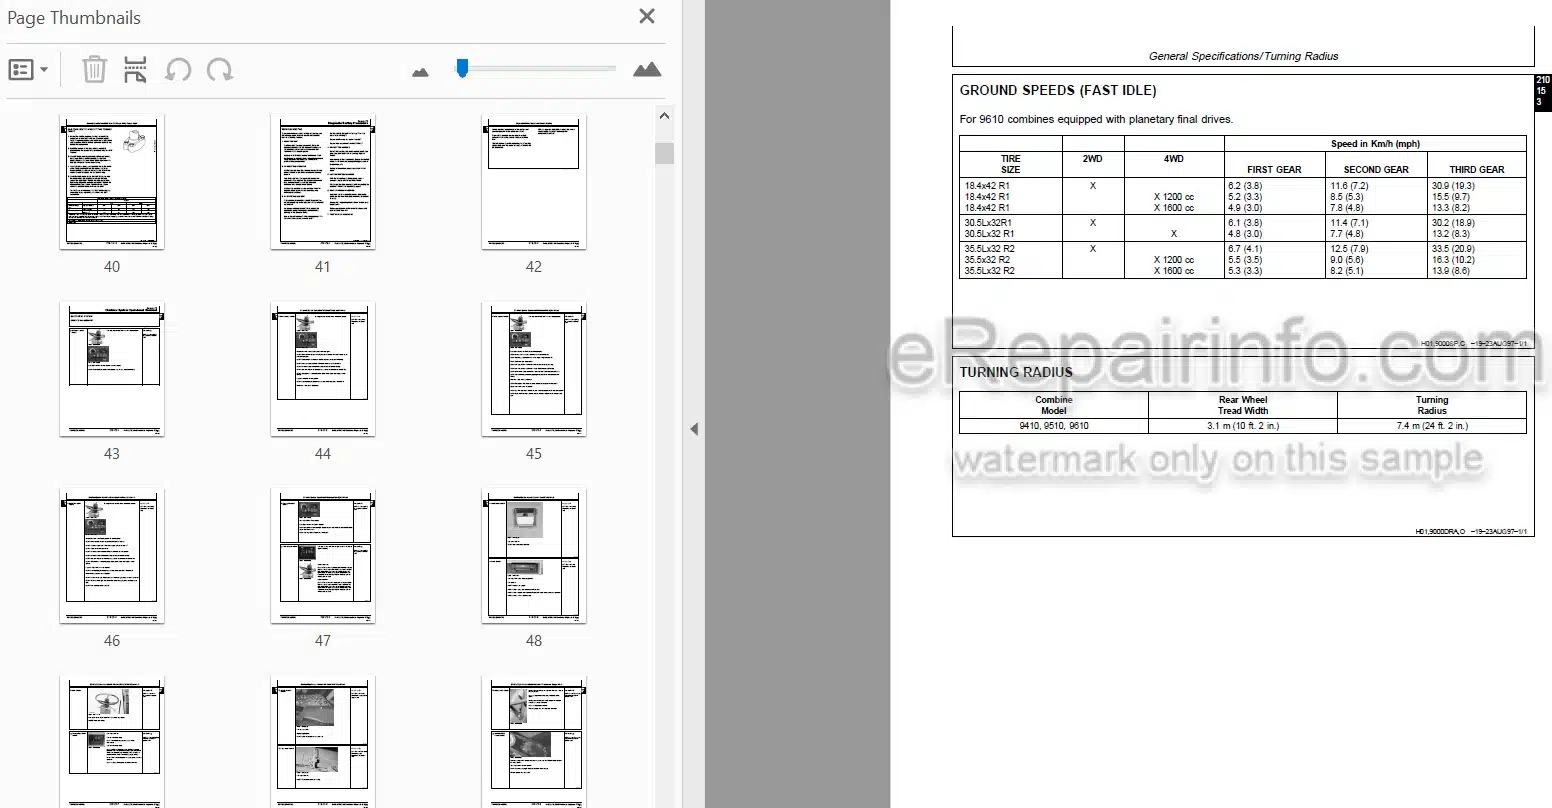Click the thumbnail panel scrollbar thumb
The height and width of the screenshot is (808, 1552).
tap(664, 153)
